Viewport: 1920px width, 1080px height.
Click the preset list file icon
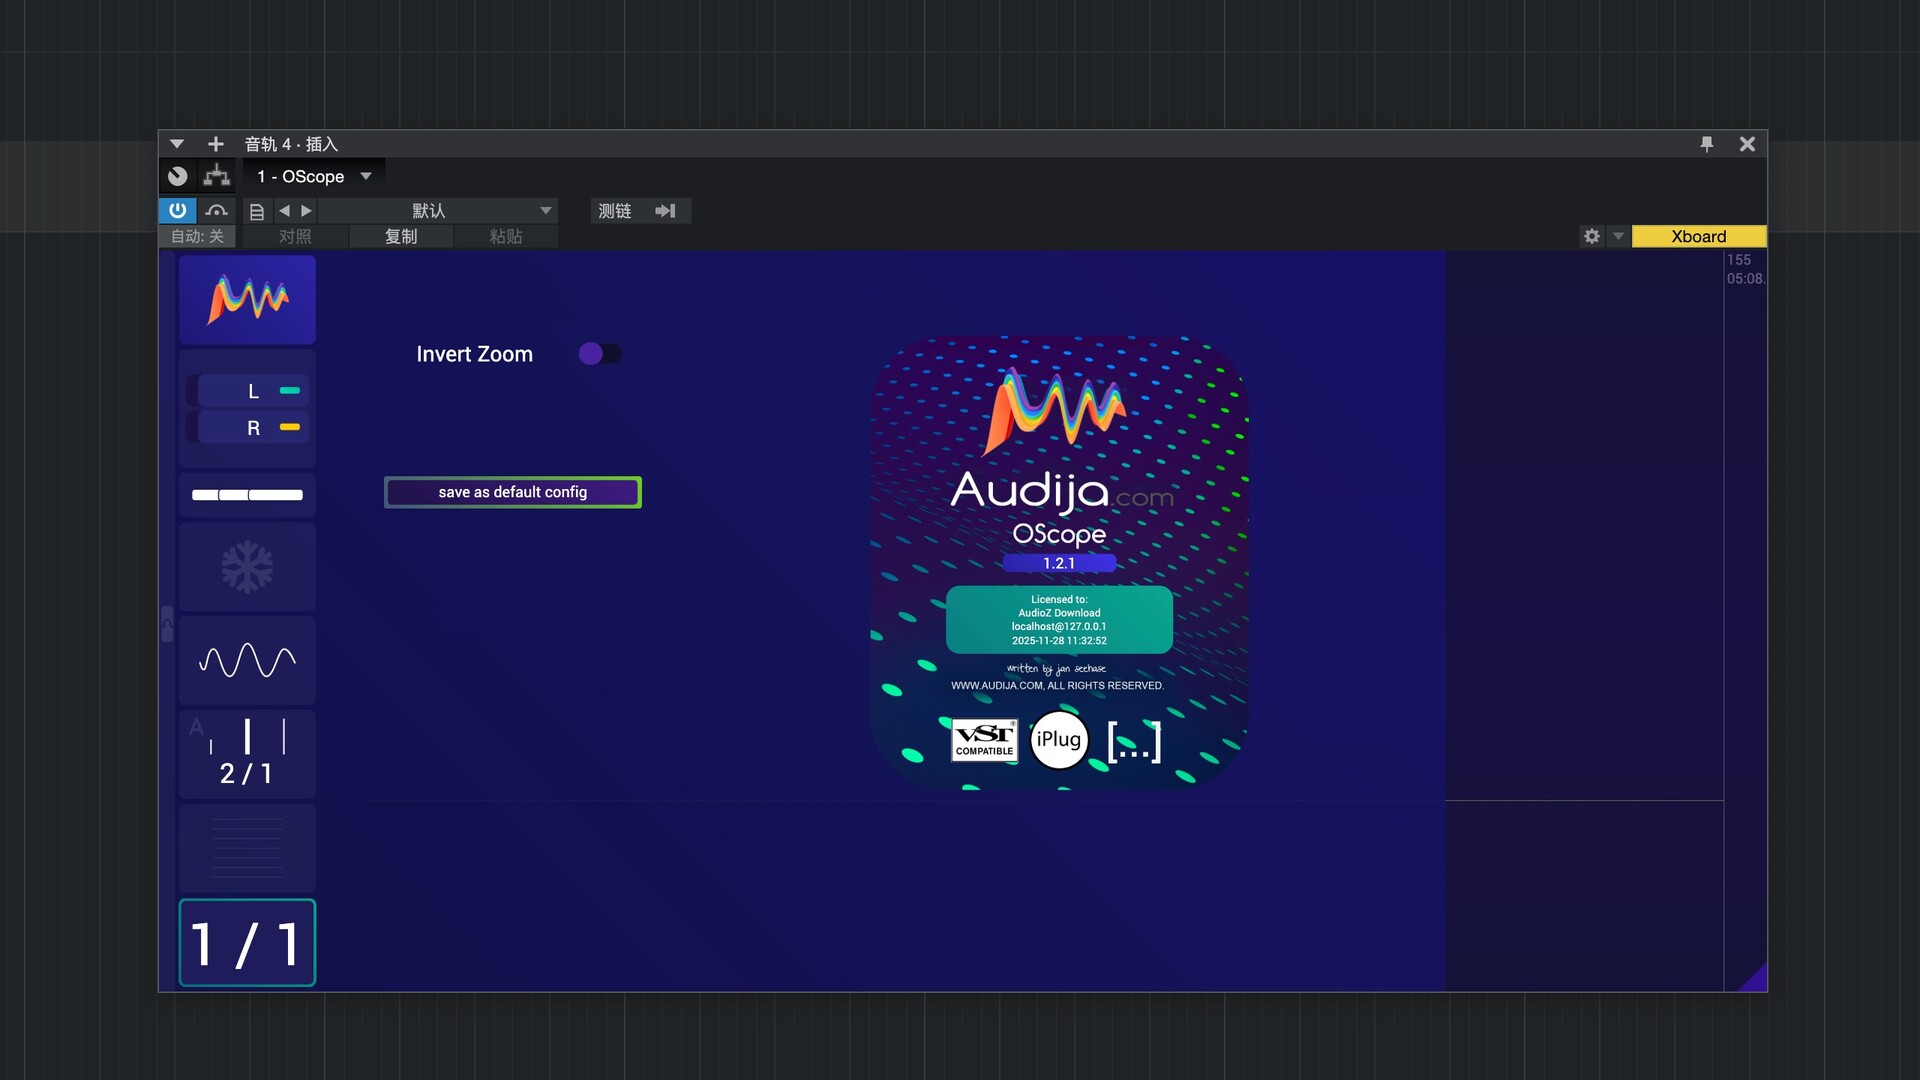[x=257, y=211]
